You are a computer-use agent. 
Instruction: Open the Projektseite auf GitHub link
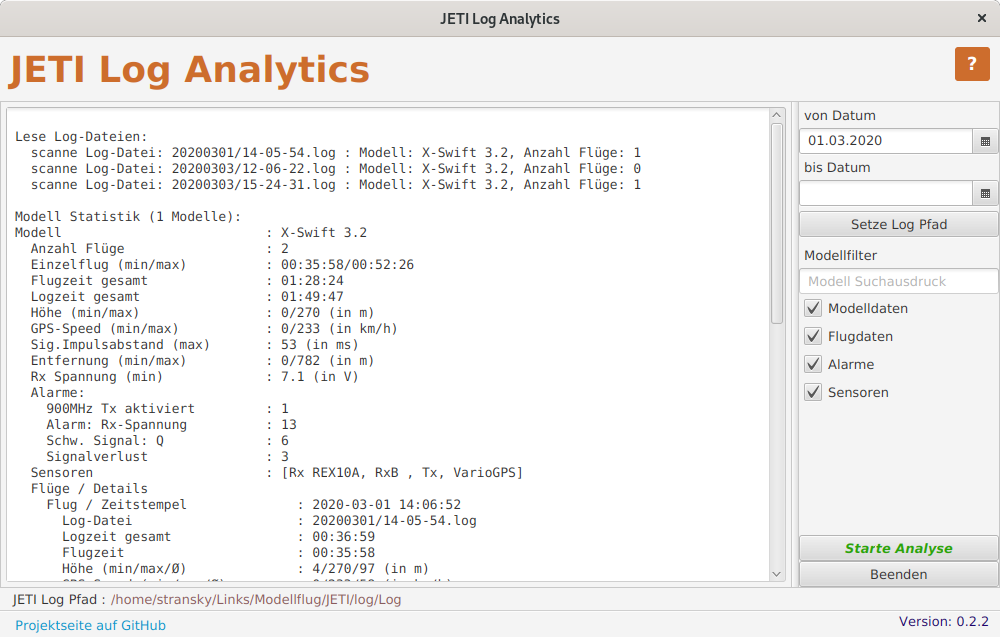(91, 626)
